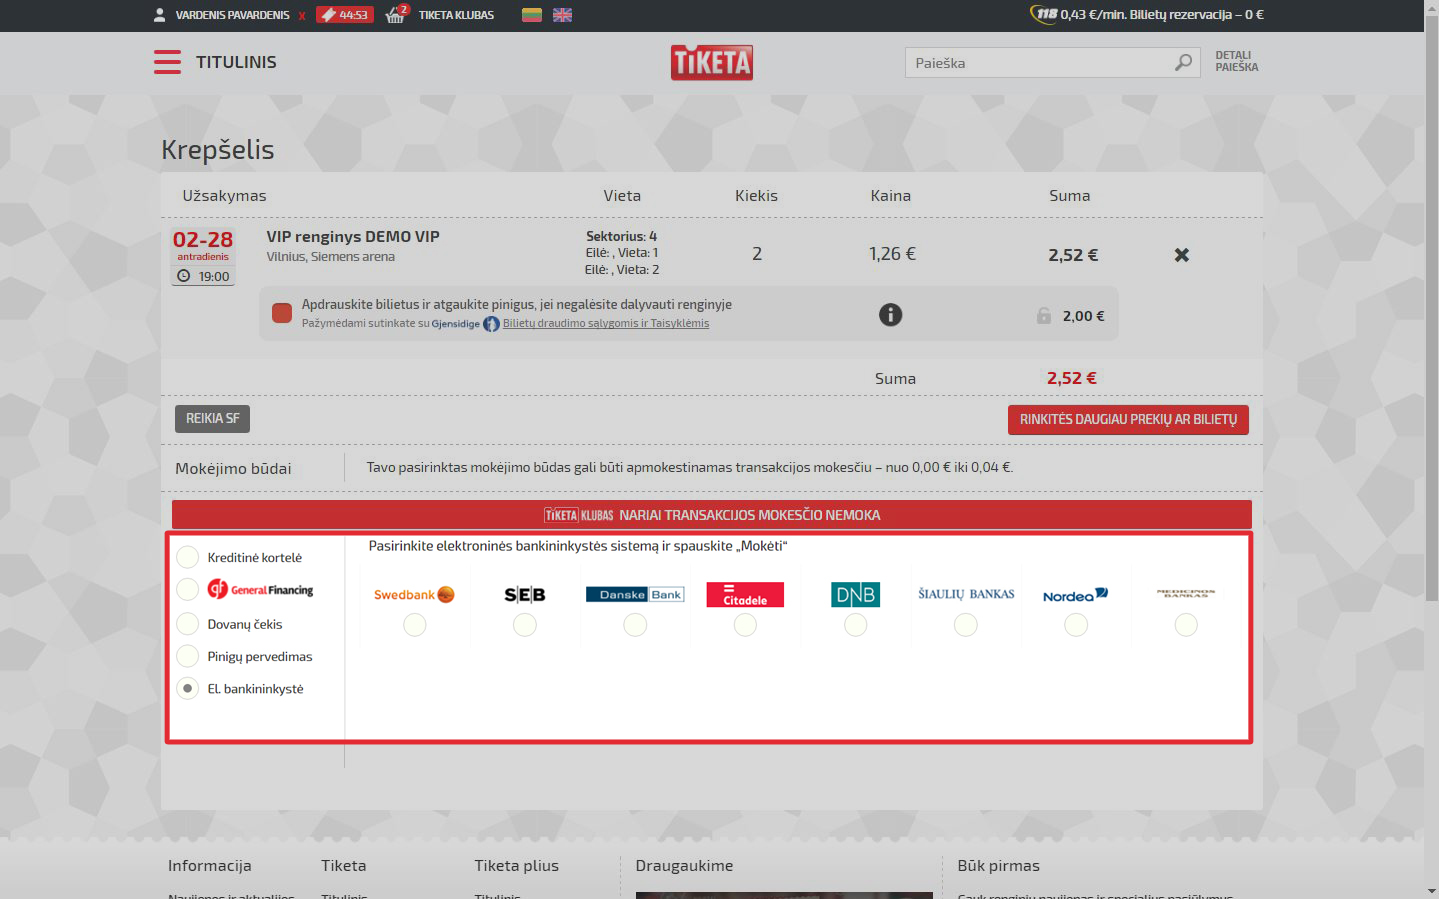Remove VIP renginys item with X
The width and height of the screenshot is (1439, 899).
[x=1182, y=255]
